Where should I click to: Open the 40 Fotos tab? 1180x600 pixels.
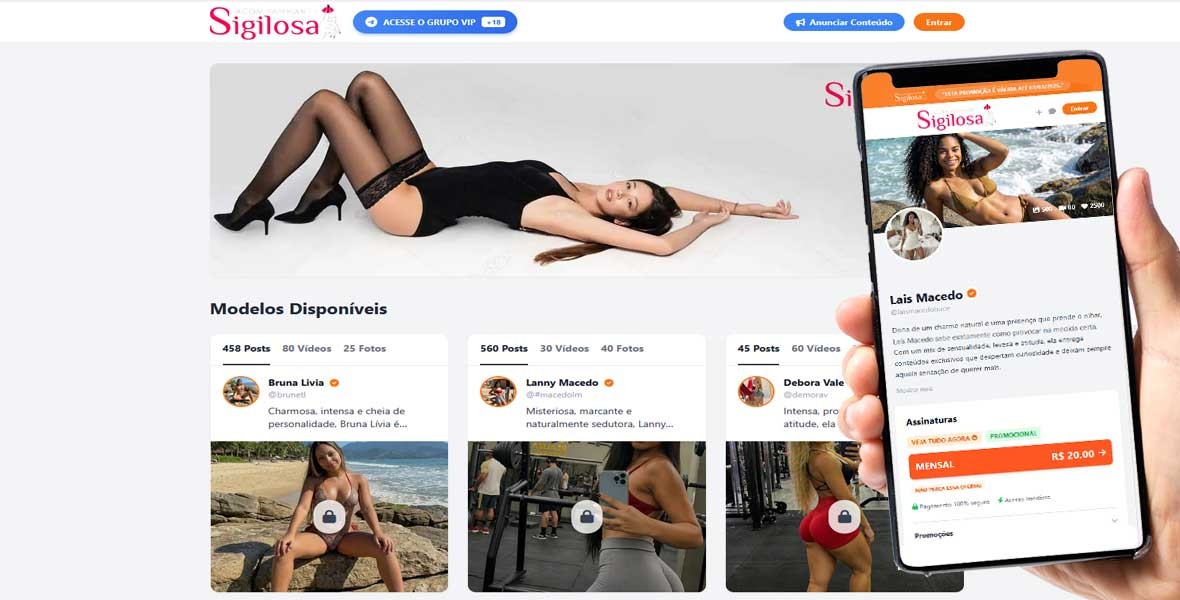point(622,349)
